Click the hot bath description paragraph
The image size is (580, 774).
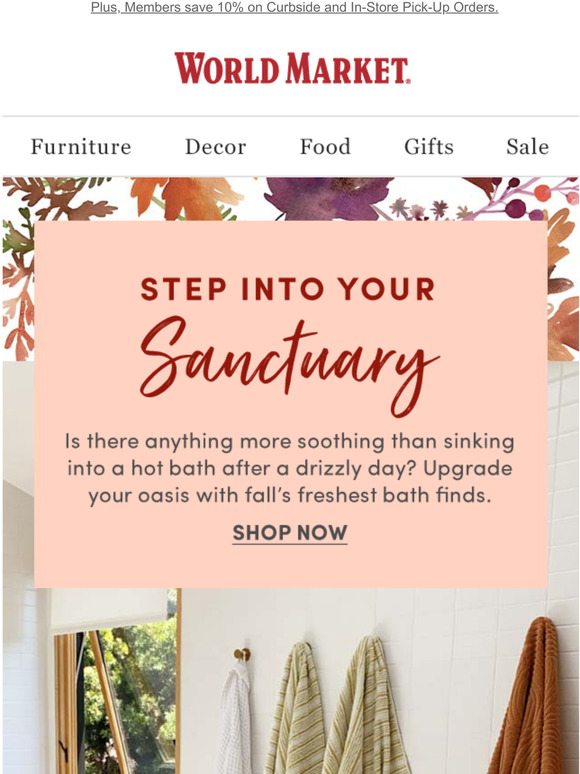click(290, 468)
